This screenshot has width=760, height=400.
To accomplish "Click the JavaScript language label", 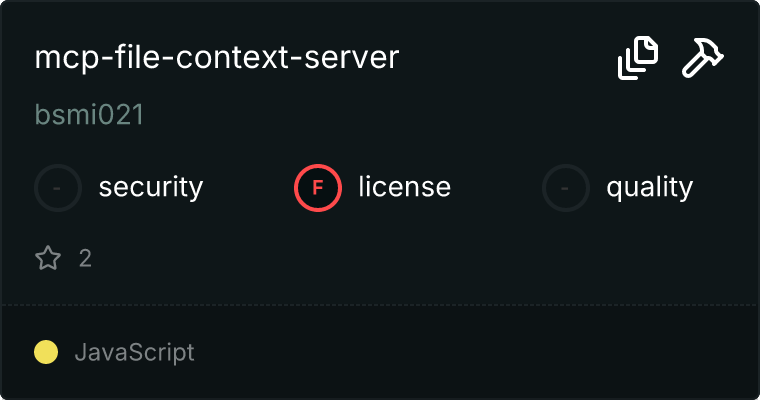I will pos(134,352).
